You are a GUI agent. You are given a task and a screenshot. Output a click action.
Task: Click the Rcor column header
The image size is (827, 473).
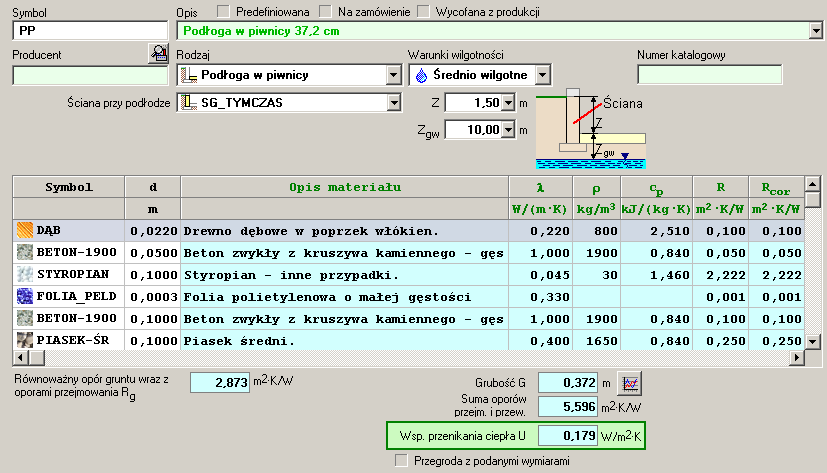point(776,187)
